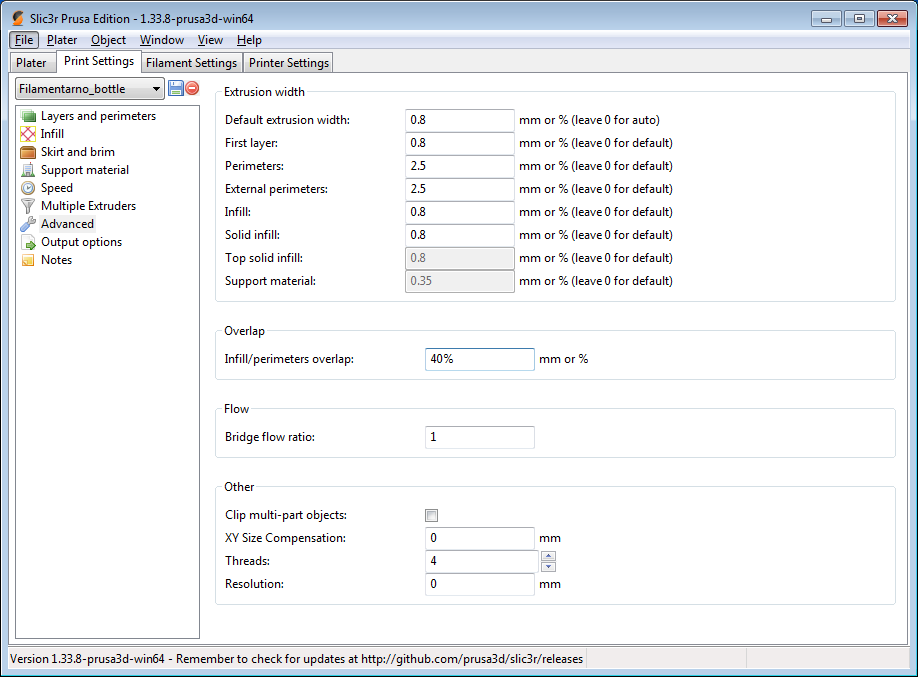Screen dimensions: 918x677
Task: Toggle Clip multi-part objects checkbox
Action: [x=431, y=515]
